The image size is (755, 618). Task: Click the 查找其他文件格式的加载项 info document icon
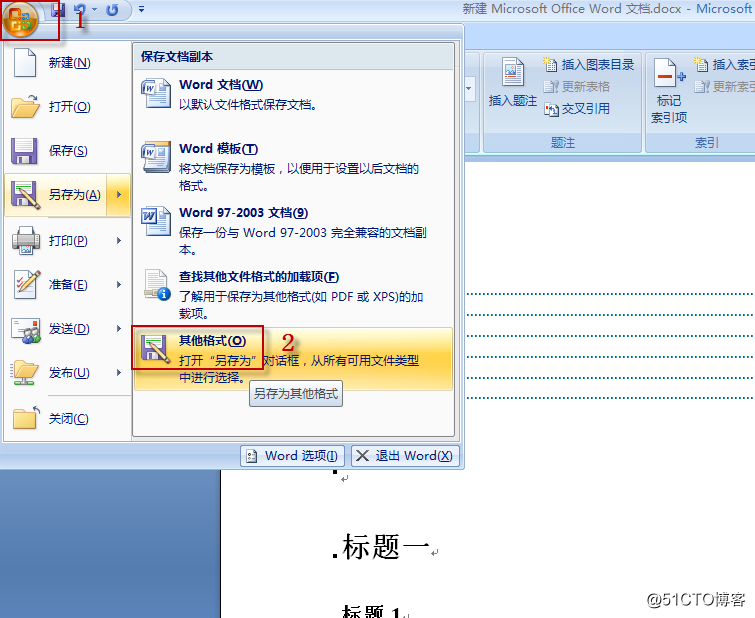coord(157,285)
